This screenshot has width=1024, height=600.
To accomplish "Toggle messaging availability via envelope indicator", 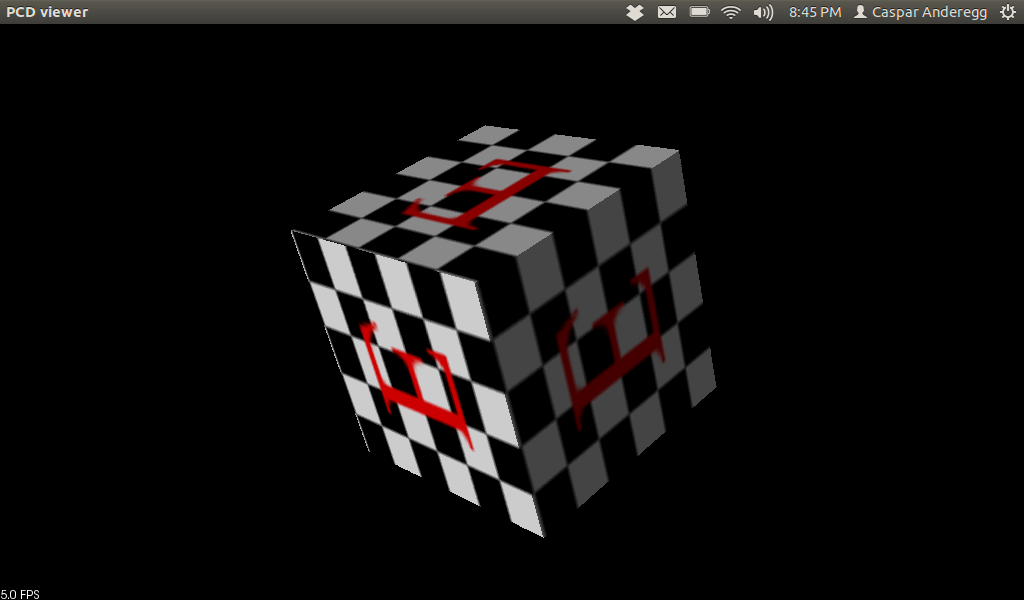I will [667, 12].
